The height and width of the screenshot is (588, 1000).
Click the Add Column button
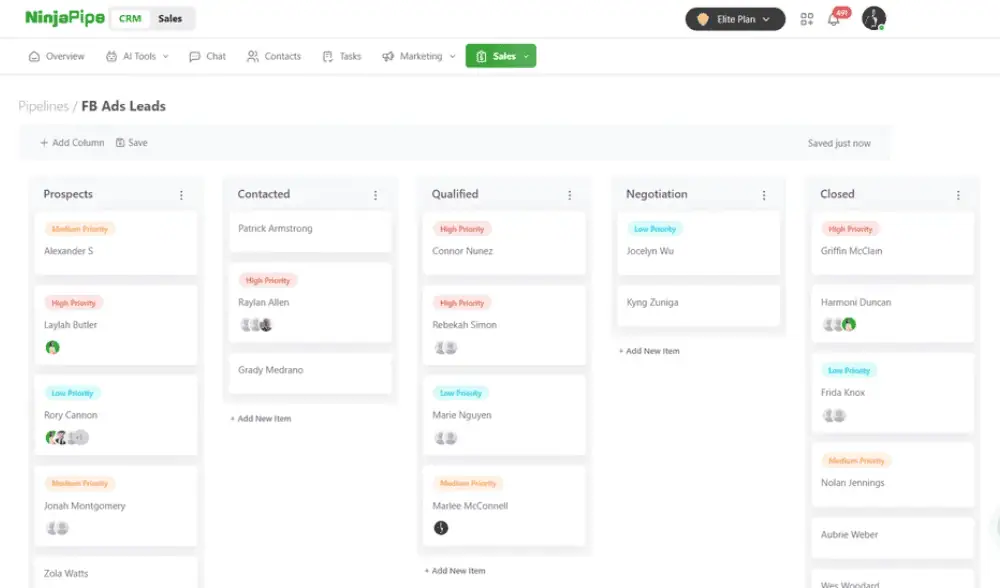pyautogui.click(x=72, y=143)
